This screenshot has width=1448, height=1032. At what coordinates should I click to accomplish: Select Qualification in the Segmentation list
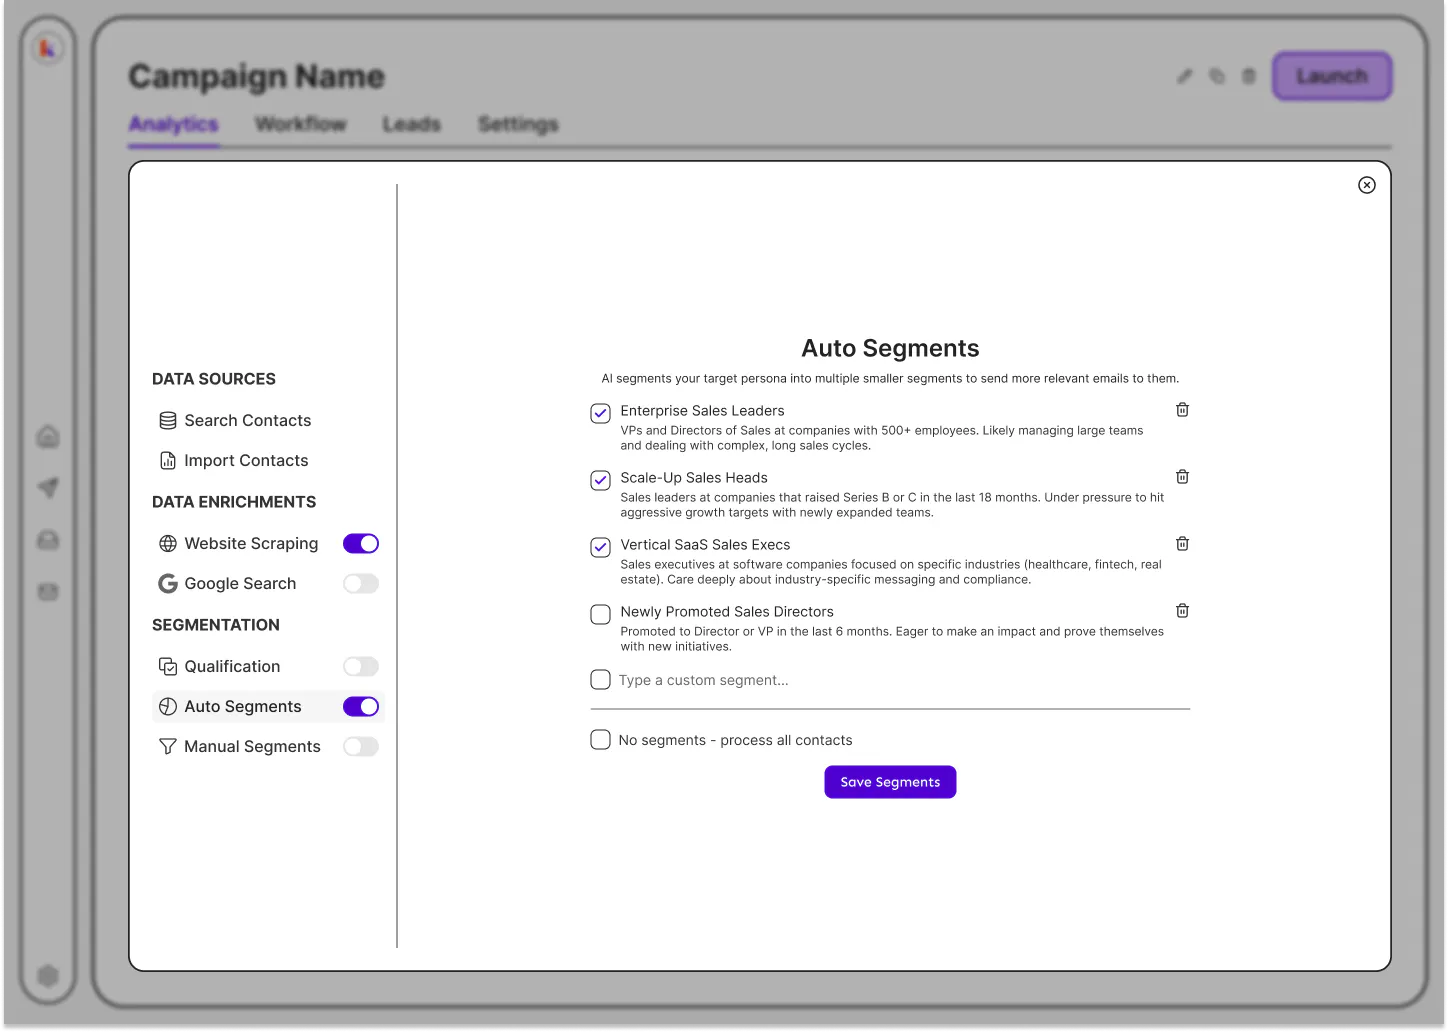click(220, 667)
